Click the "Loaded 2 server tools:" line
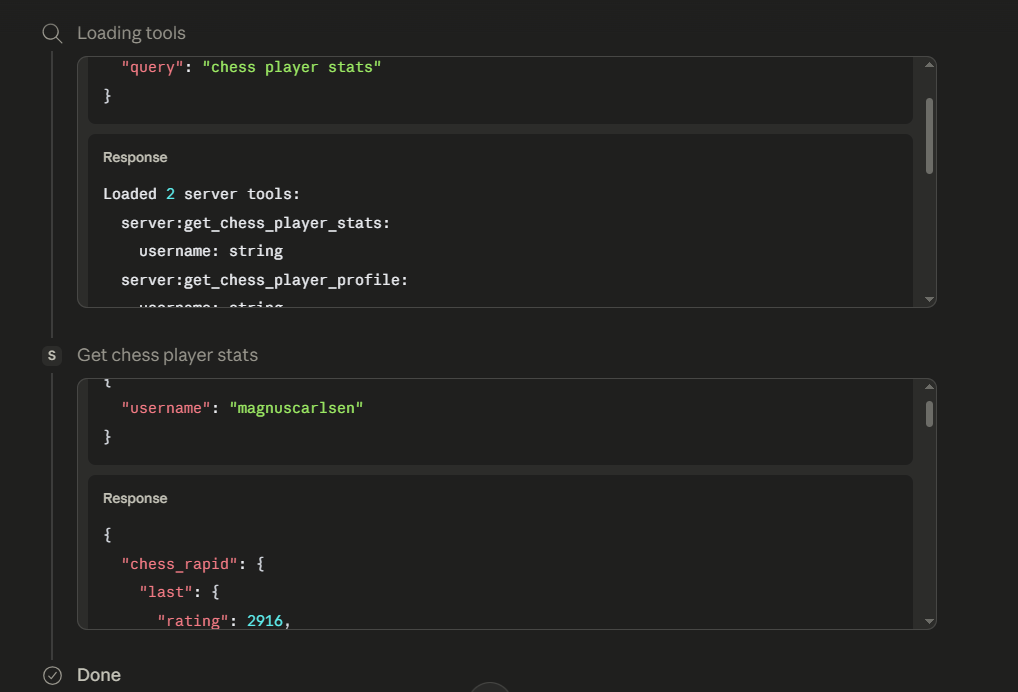 201,194
